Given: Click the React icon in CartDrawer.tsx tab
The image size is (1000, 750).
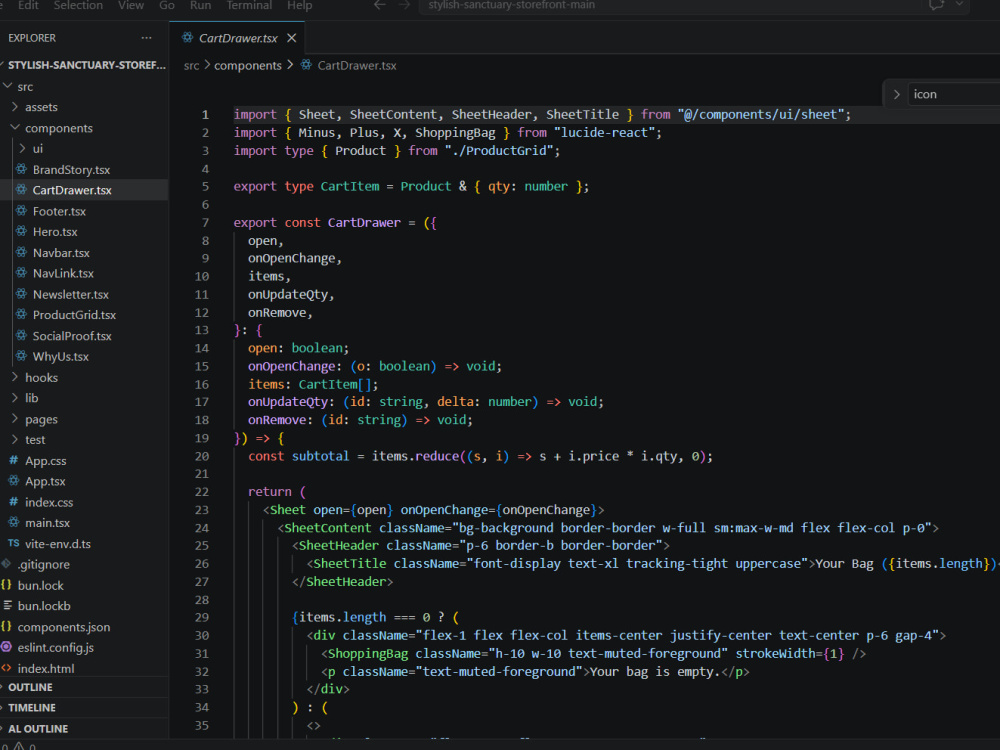Looking at the screenshot, I should [188, 38].
